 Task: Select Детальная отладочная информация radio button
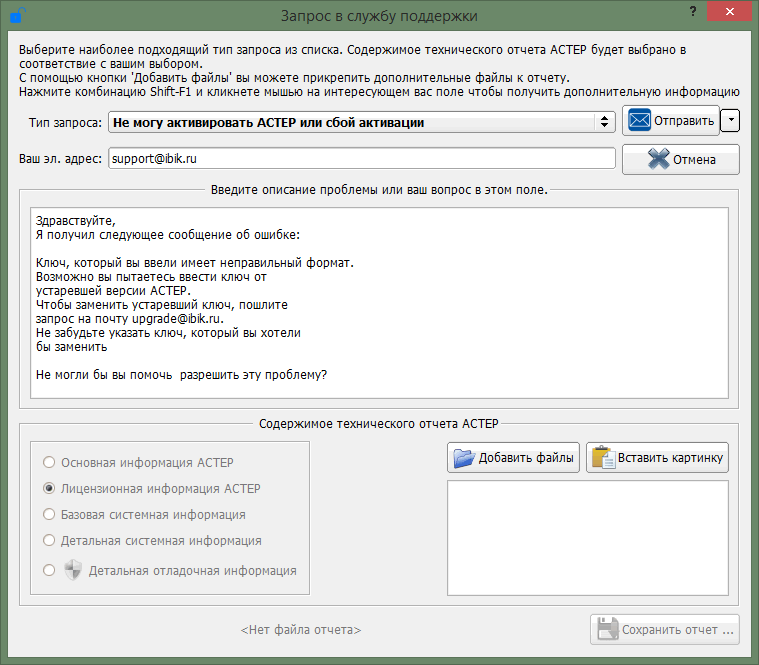49,570
